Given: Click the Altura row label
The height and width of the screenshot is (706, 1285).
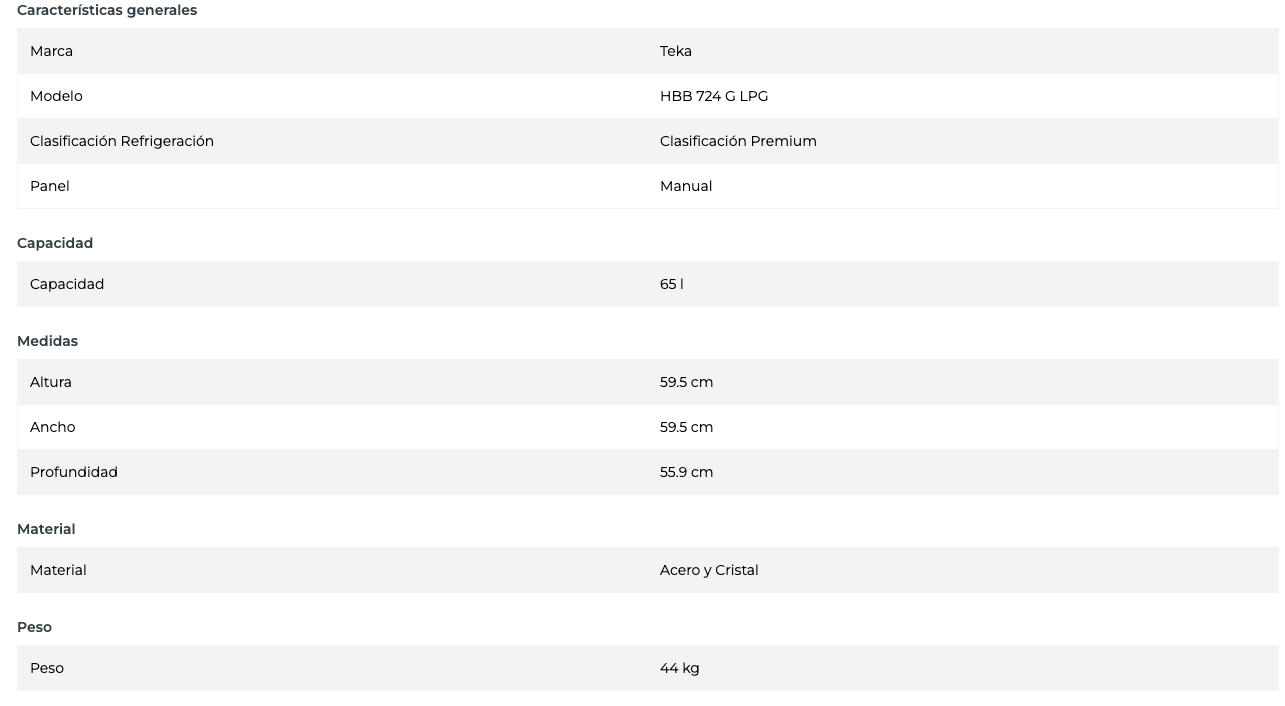Looking at the screenshot, I should [x=51, y=382].
